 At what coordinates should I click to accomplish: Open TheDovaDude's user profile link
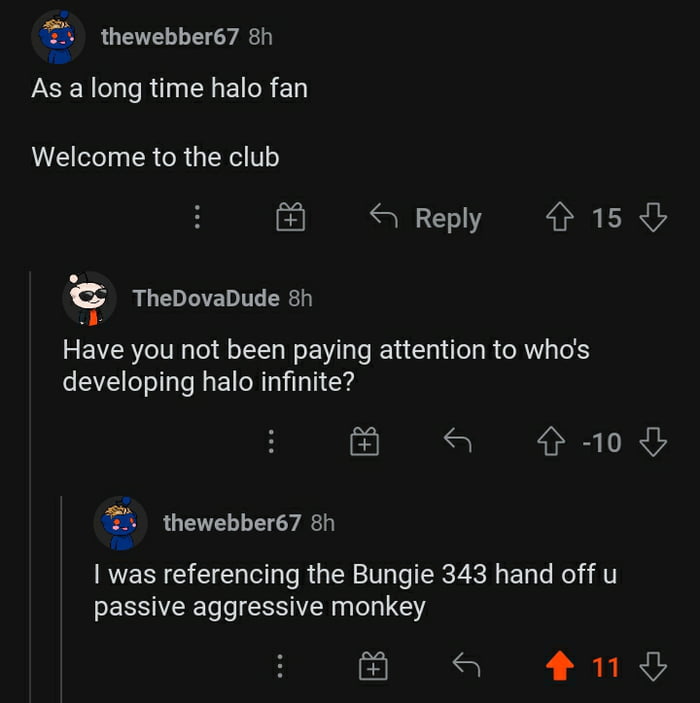(x=206, y=298)
